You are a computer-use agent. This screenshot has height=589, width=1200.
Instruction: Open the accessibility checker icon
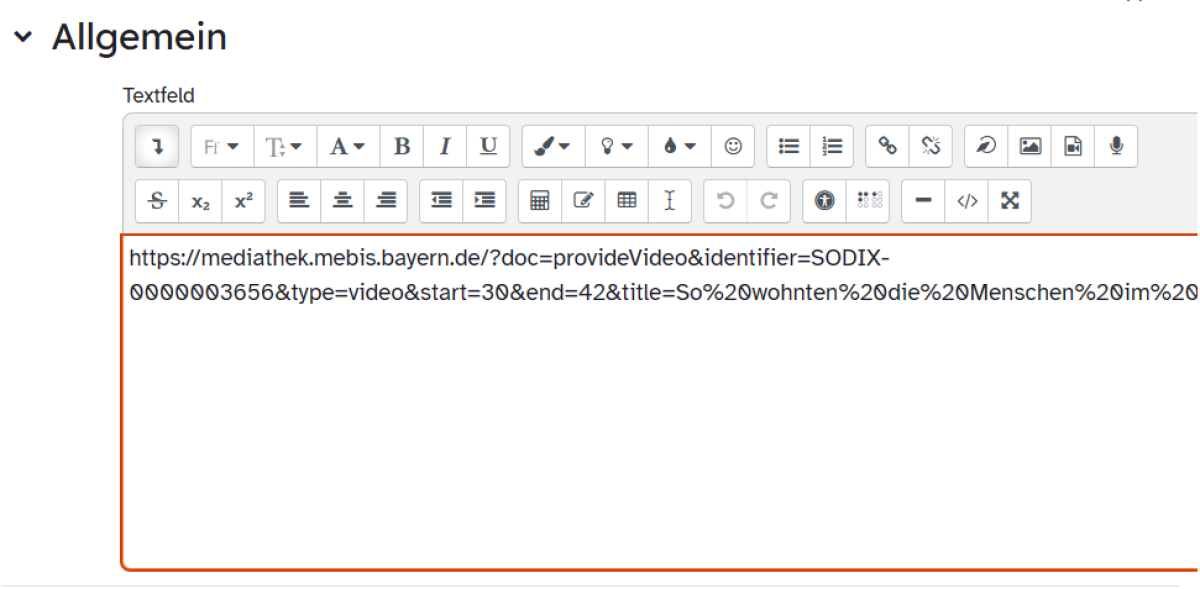(824, 200)
